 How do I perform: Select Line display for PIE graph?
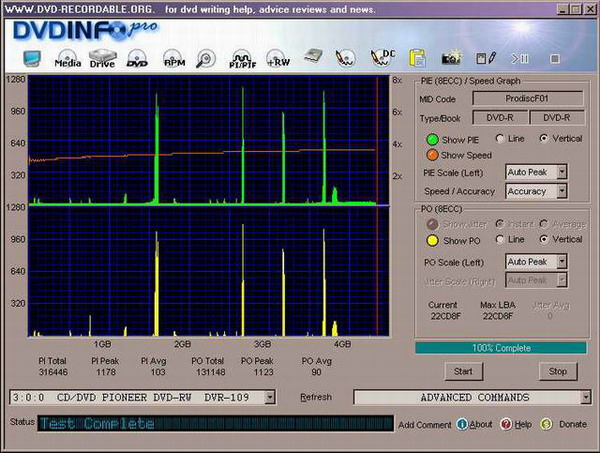(499, 139)
